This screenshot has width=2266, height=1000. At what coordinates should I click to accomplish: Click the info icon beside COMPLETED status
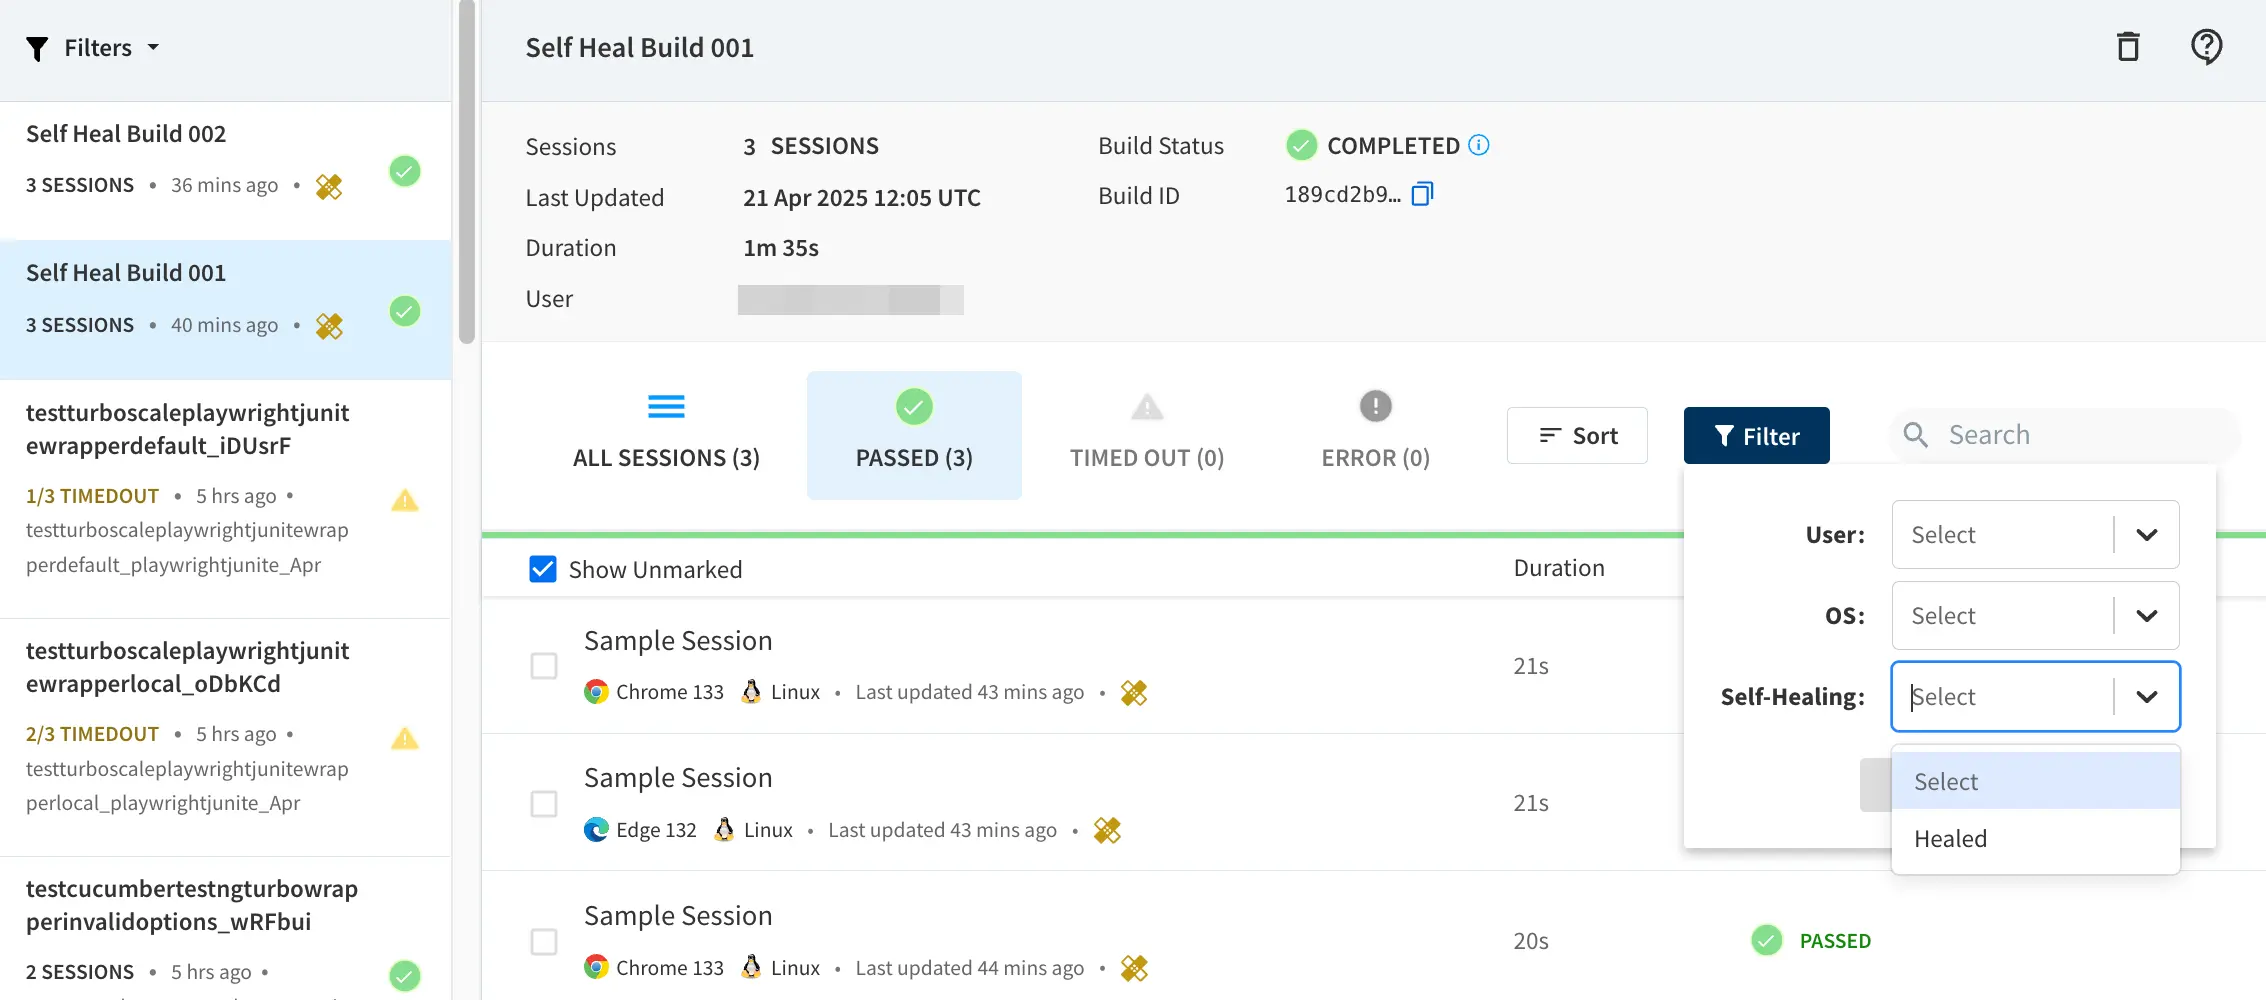(x=1478, y=145)
